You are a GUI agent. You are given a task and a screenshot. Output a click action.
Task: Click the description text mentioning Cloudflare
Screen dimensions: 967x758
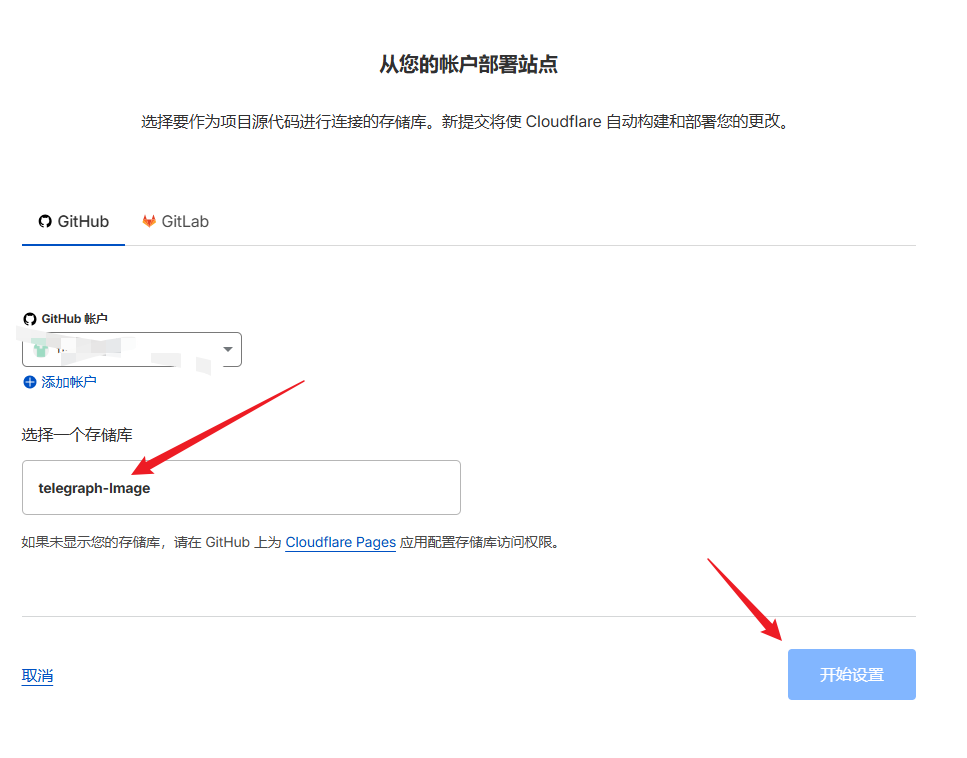[465, 123]
